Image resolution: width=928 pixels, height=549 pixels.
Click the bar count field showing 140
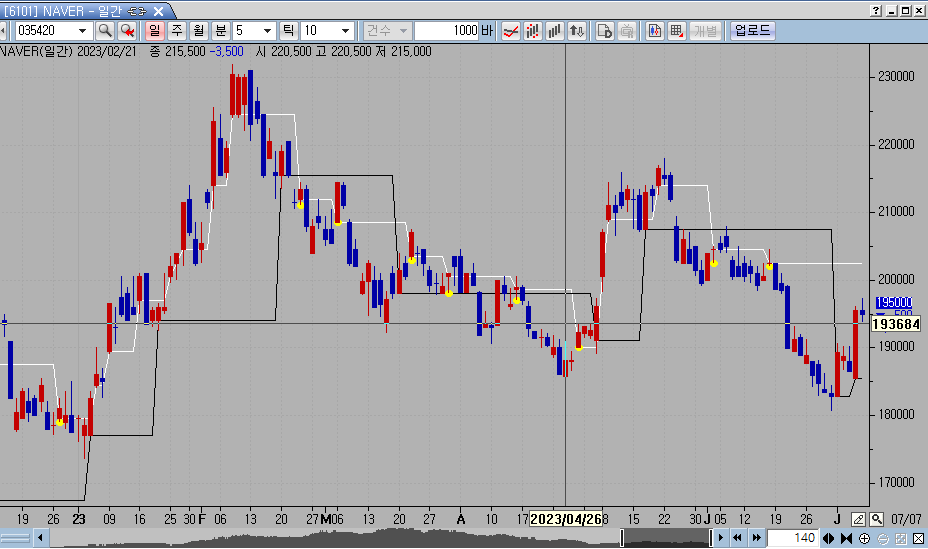coord(791,539)
